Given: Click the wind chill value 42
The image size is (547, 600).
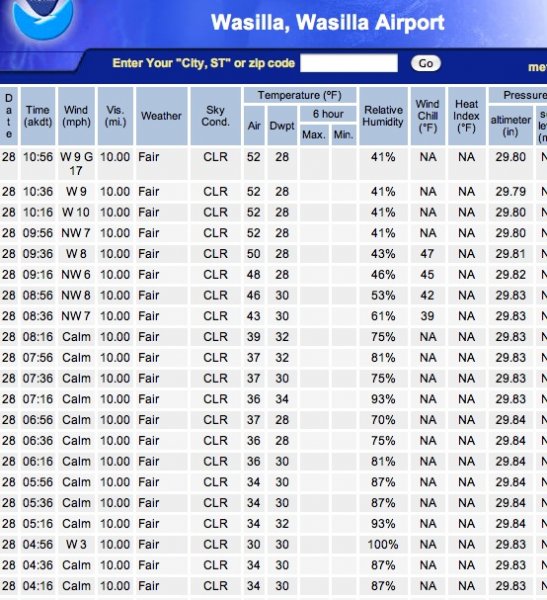Looking at the screenshot, I should [428, 295].
